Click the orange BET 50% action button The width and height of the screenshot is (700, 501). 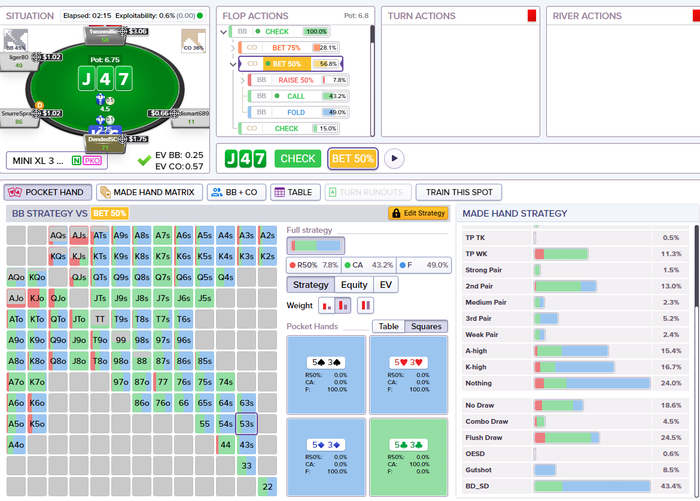pos(353,159)
